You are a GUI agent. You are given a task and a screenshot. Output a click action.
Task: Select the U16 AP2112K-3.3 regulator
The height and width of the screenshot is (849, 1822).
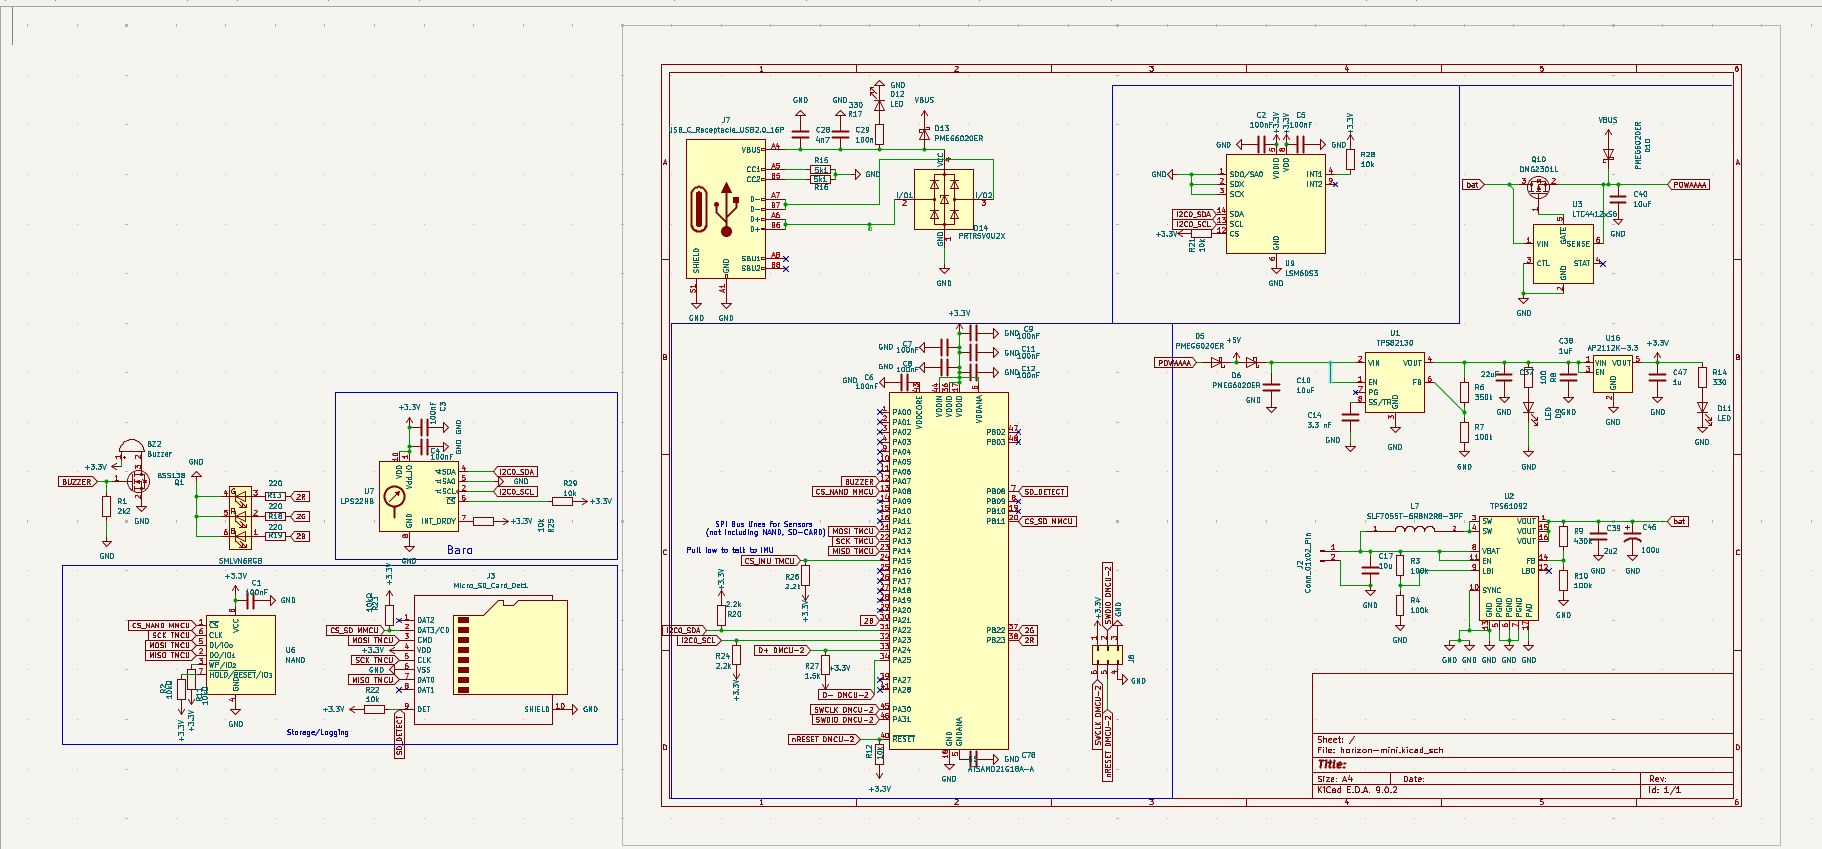click(1612, 373)
